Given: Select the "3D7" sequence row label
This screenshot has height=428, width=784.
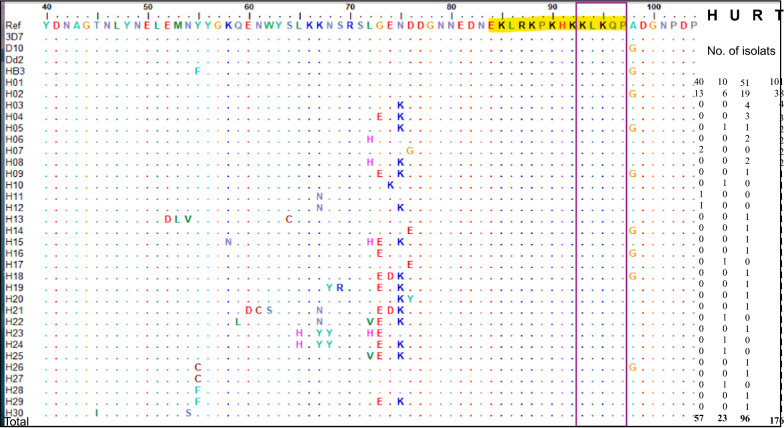Looking at the screenshot, I should point(13,37).
